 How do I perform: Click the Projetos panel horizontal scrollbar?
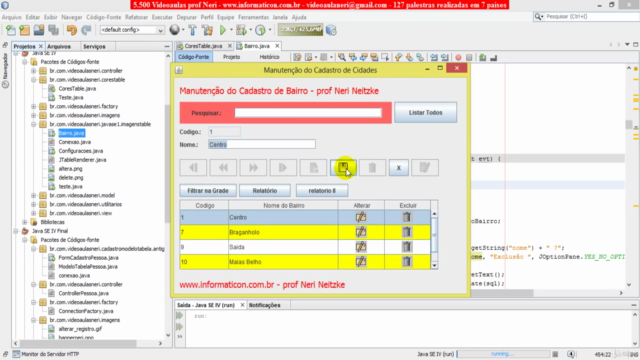(88, 343)
